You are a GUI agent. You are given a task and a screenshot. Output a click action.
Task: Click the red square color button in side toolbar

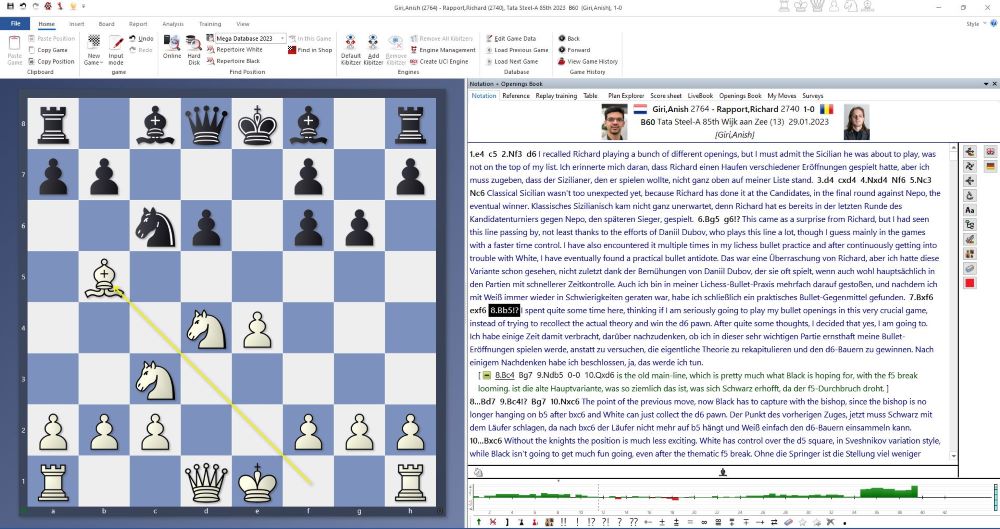970,283
